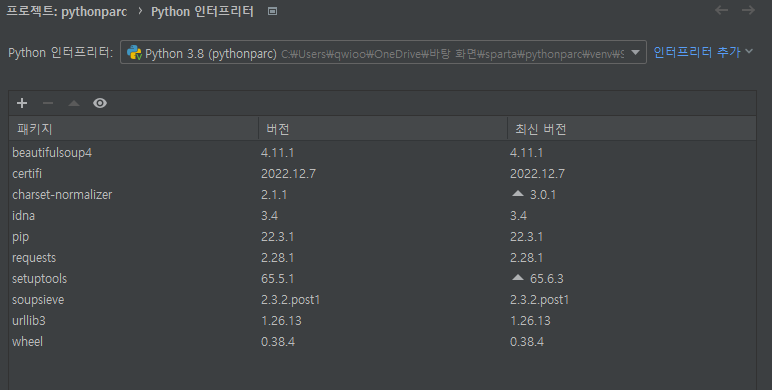Image resolution: width=772 pixels, height=390 pixels.
Task: Toggle the show early releases eye icon
Action: (x=100, y=103)
